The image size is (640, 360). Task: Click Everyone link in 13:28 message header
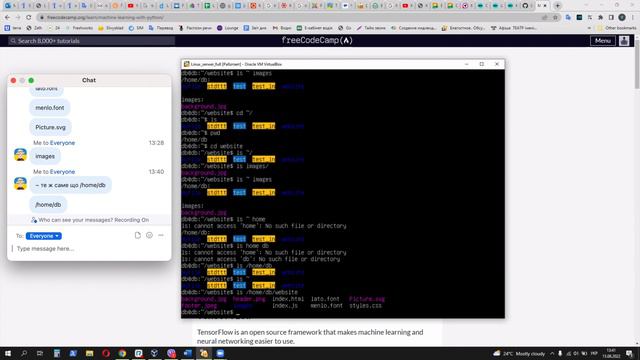pyautogui.click(x=62, y=143)
